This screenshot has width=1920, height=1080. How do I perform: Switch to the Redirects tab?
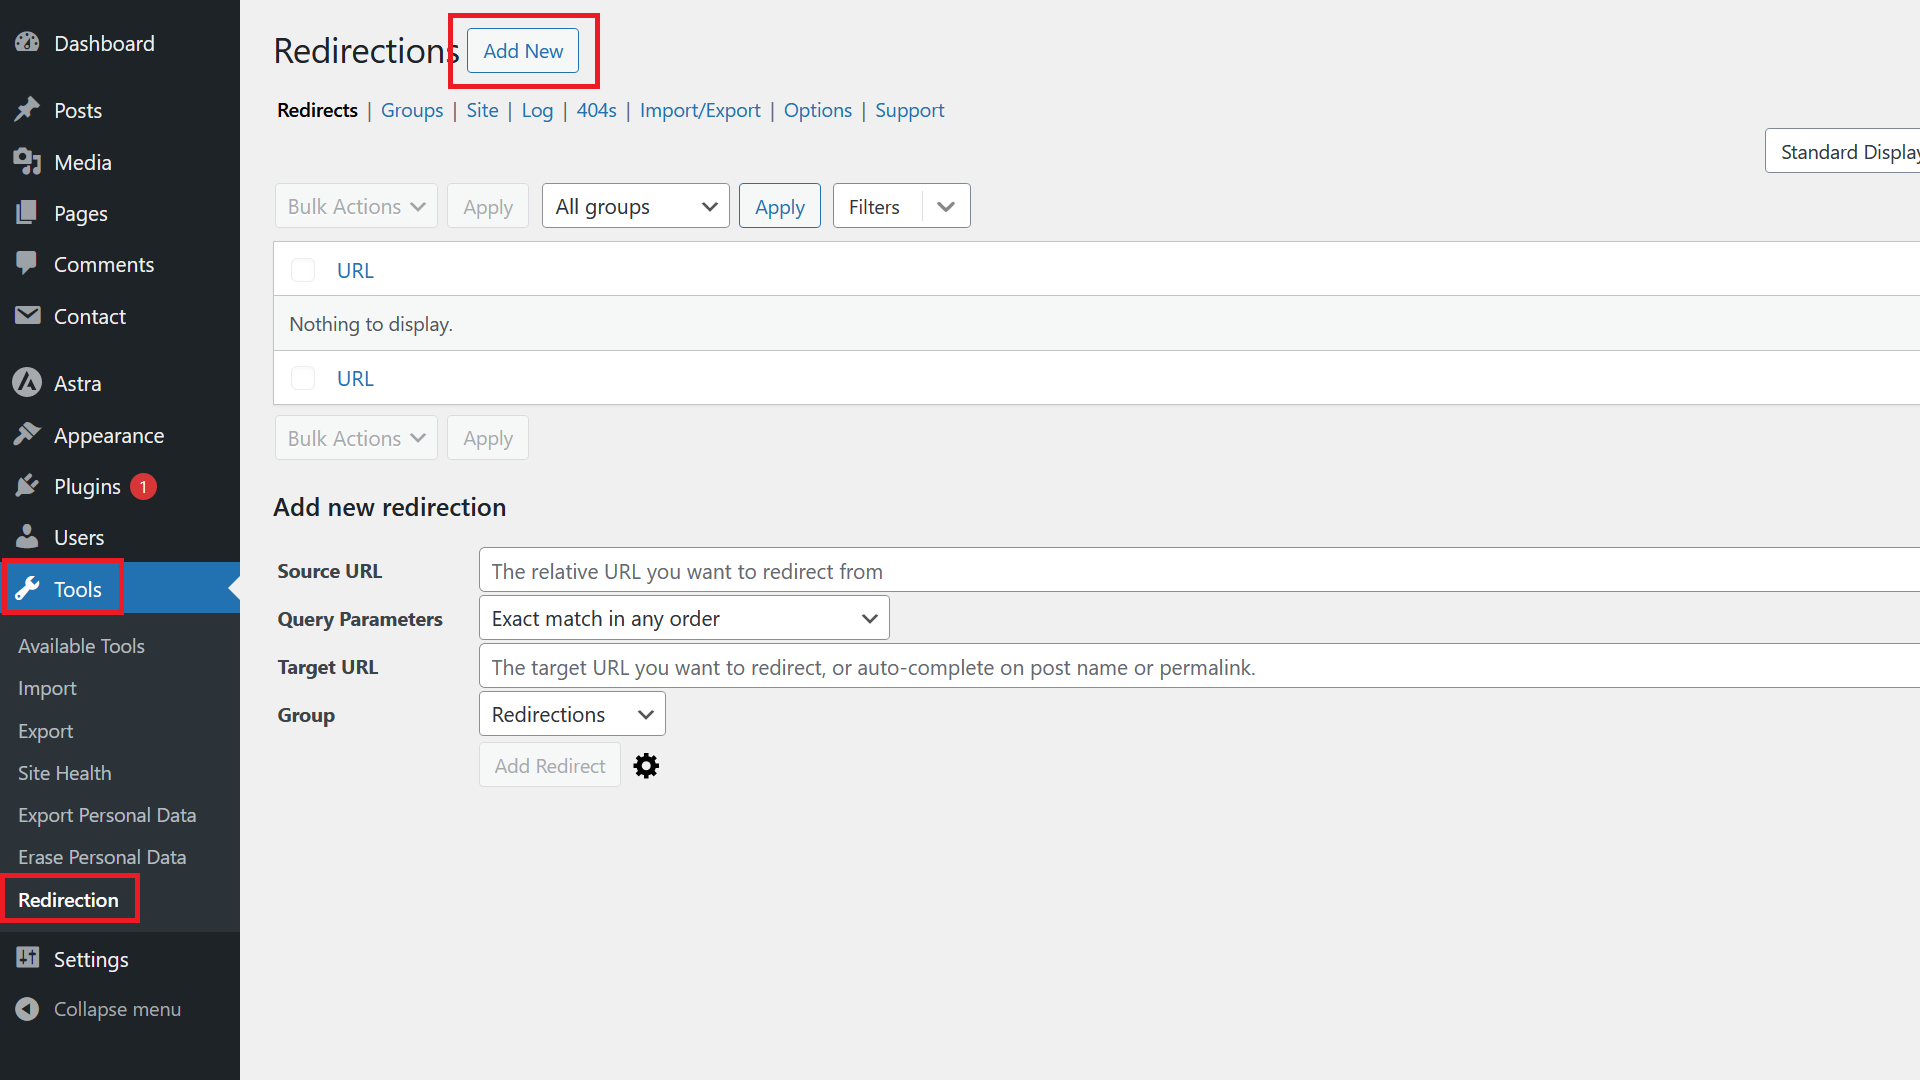pos(317,110)
